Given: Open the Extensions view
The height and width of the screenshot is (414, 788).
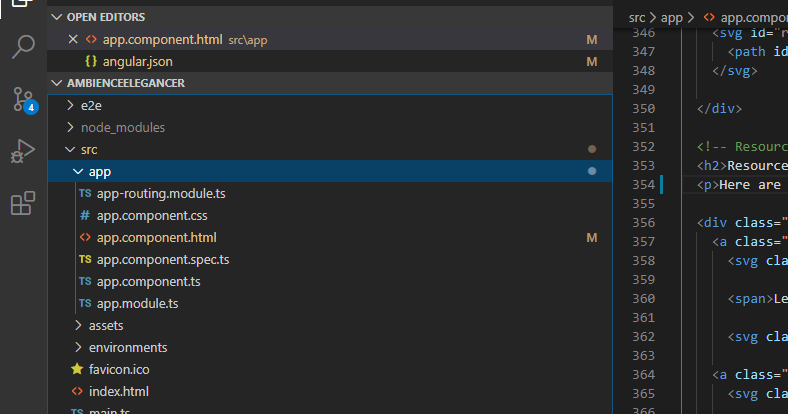Looking at the screenshot, I should 23,203.
